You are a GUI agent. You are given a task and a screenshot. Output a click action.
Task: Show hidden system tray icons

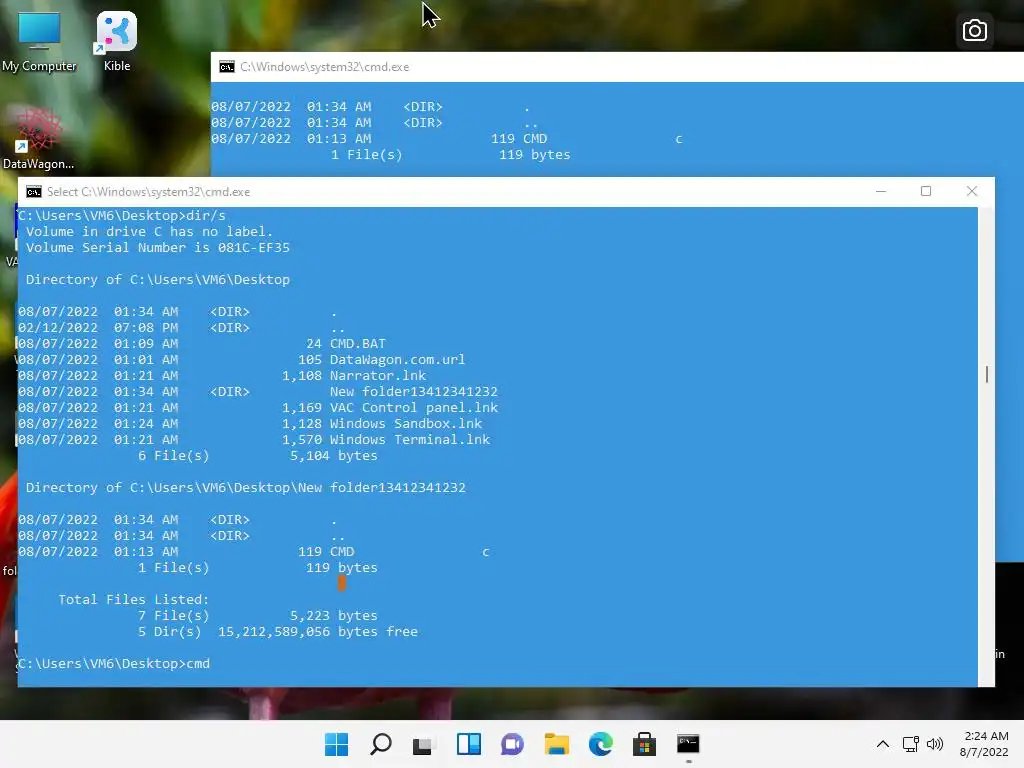882,744
